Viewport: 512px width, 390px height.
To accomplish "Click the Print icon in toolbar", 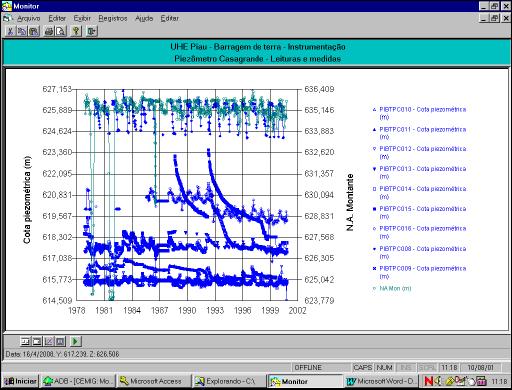I will pos(49,31).
